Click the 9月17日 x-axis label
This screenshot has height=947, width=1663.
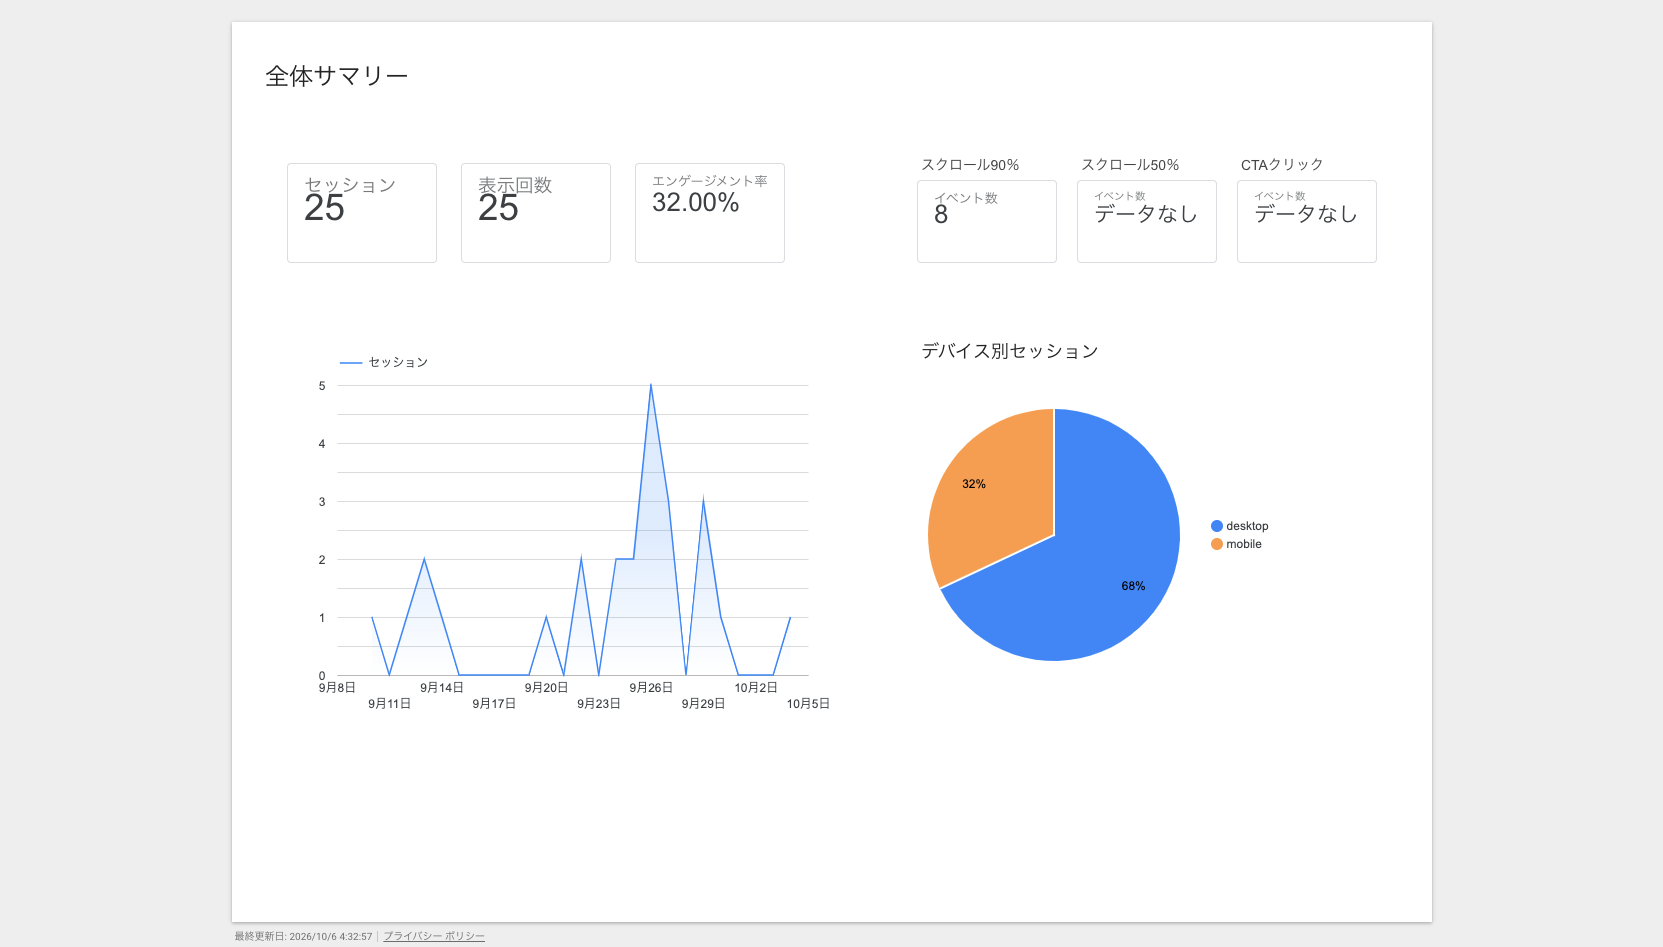click(x=494, y=704)
